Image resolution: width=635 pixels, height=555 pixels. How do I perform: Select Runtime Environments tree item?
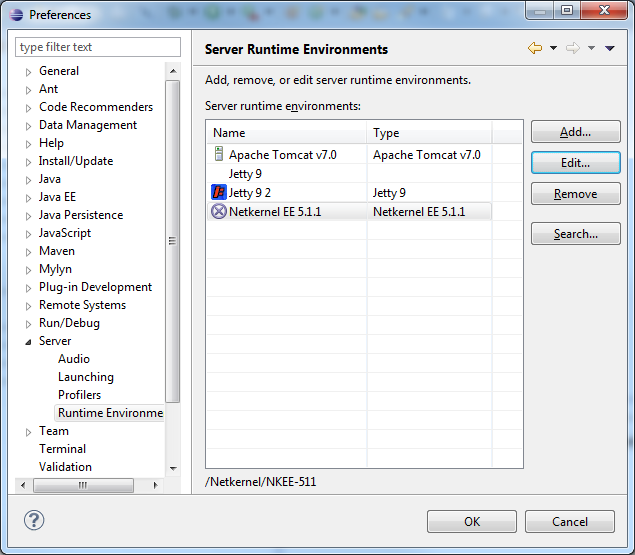click(110, 412)
